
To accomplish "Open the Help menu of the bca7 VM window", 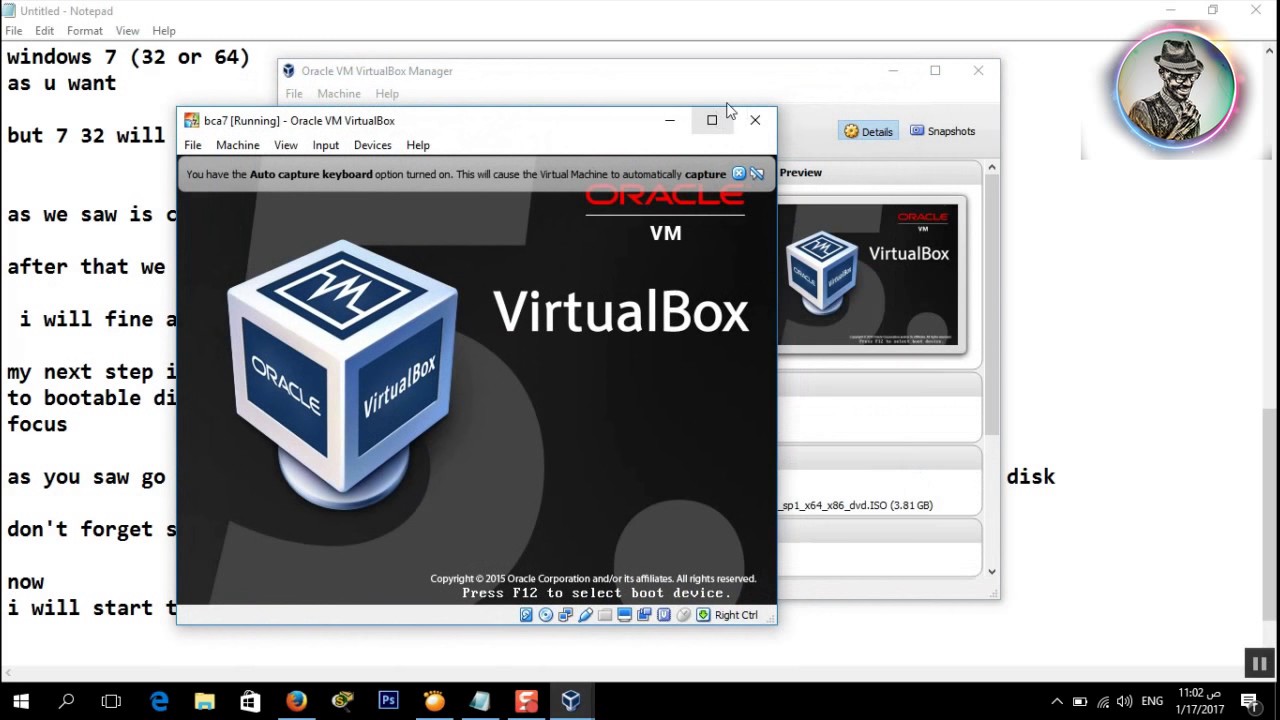I will (418, 145).
